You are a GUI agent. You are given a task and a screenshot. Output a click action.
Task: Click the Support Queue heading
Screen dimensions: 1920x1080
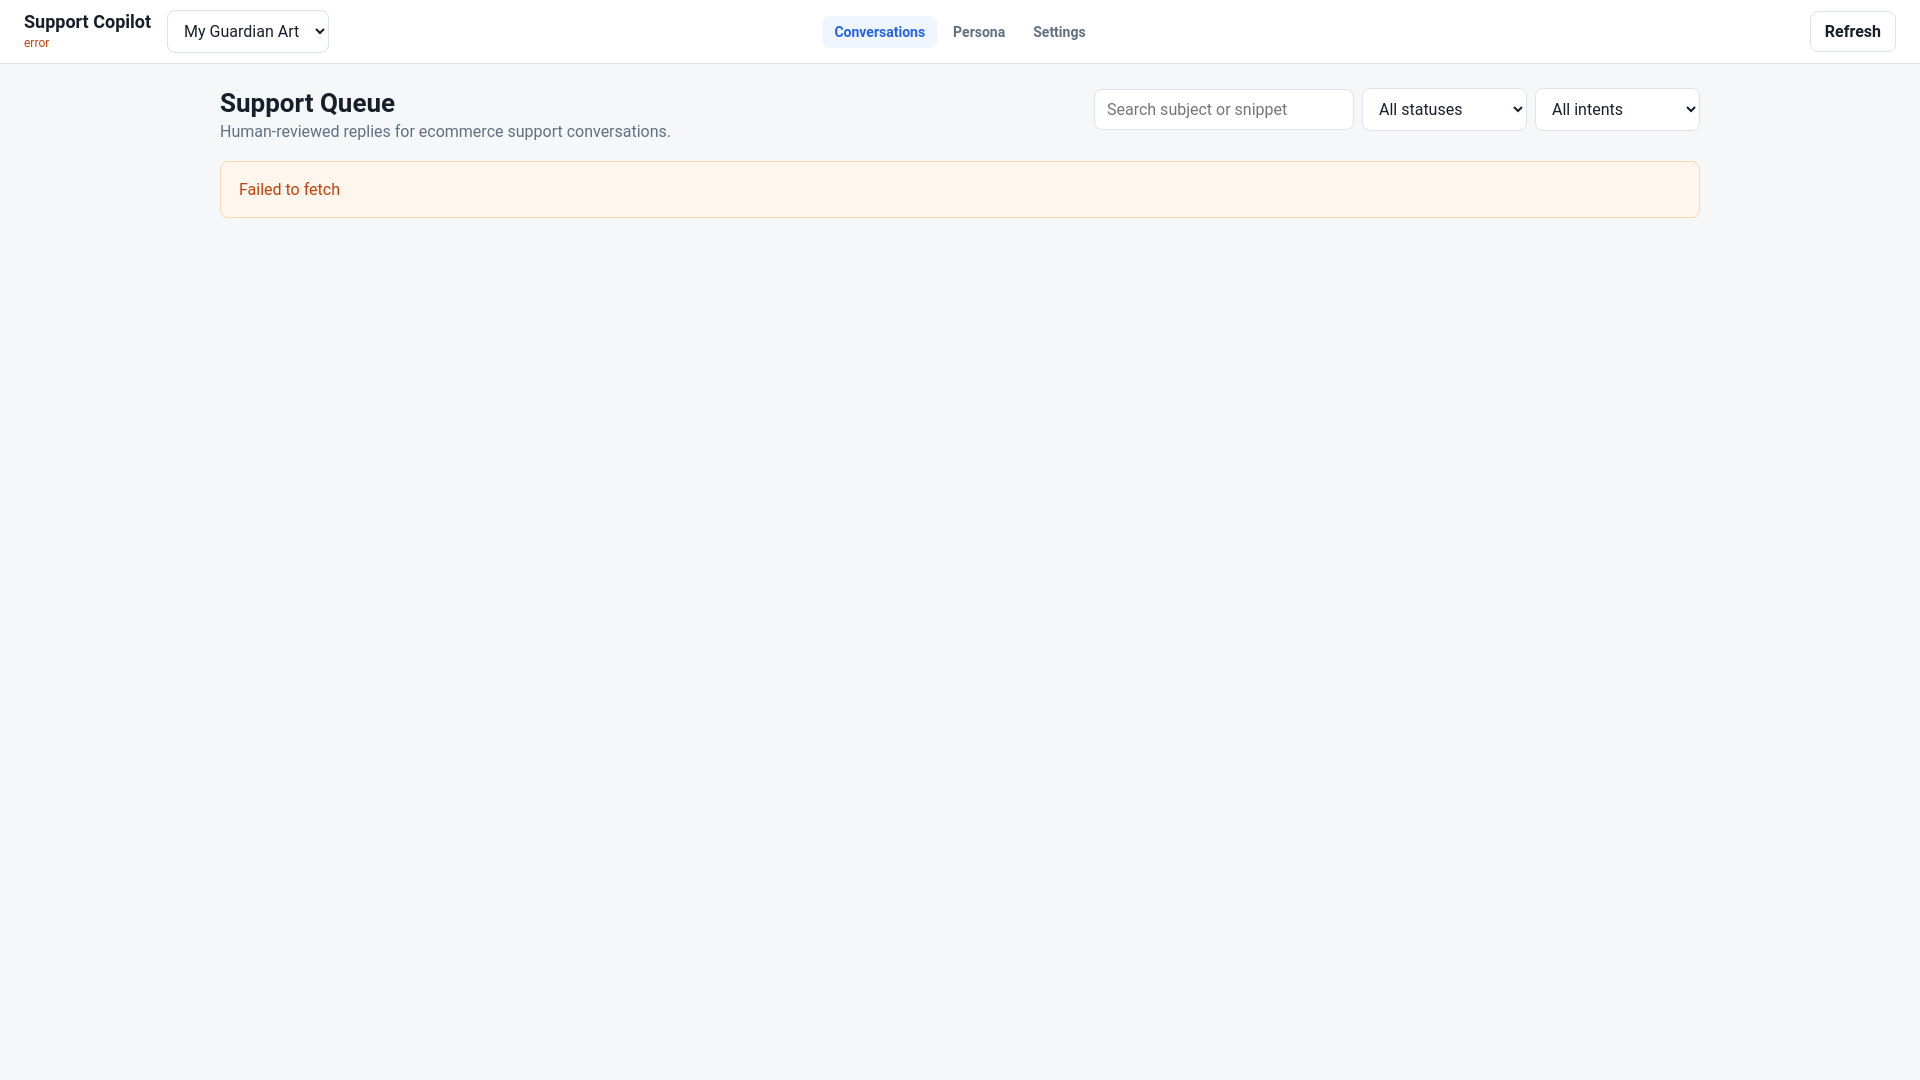click(307, 103)
